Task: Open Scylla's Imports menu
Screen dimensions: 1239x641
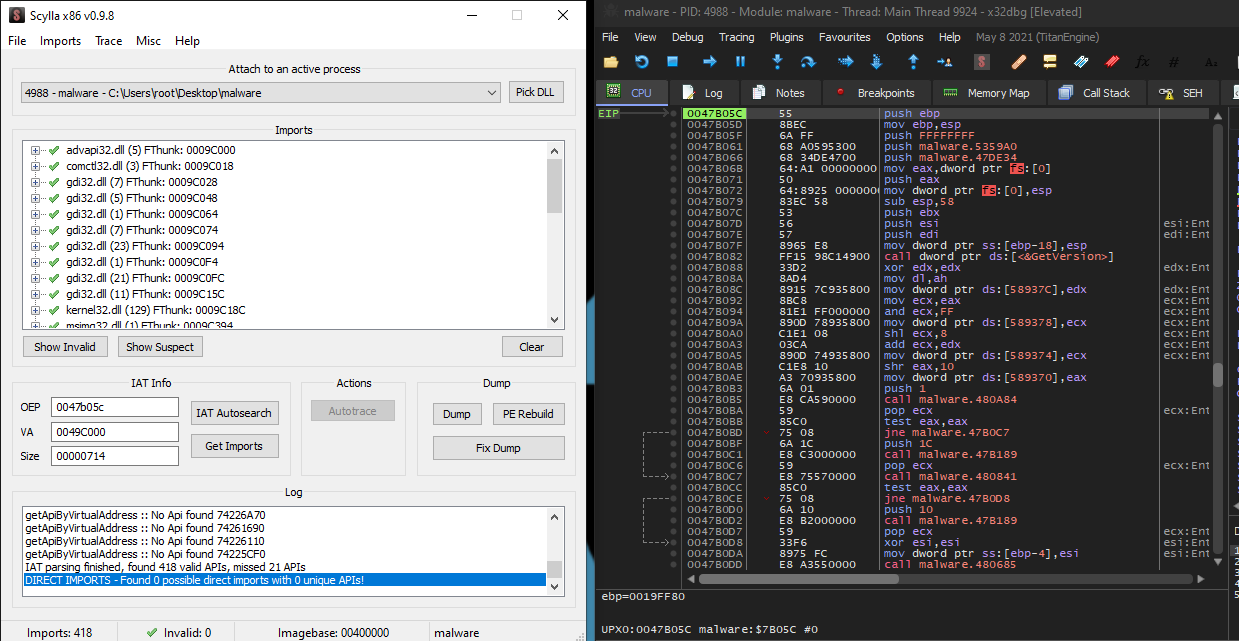Action: pos(61,41)
